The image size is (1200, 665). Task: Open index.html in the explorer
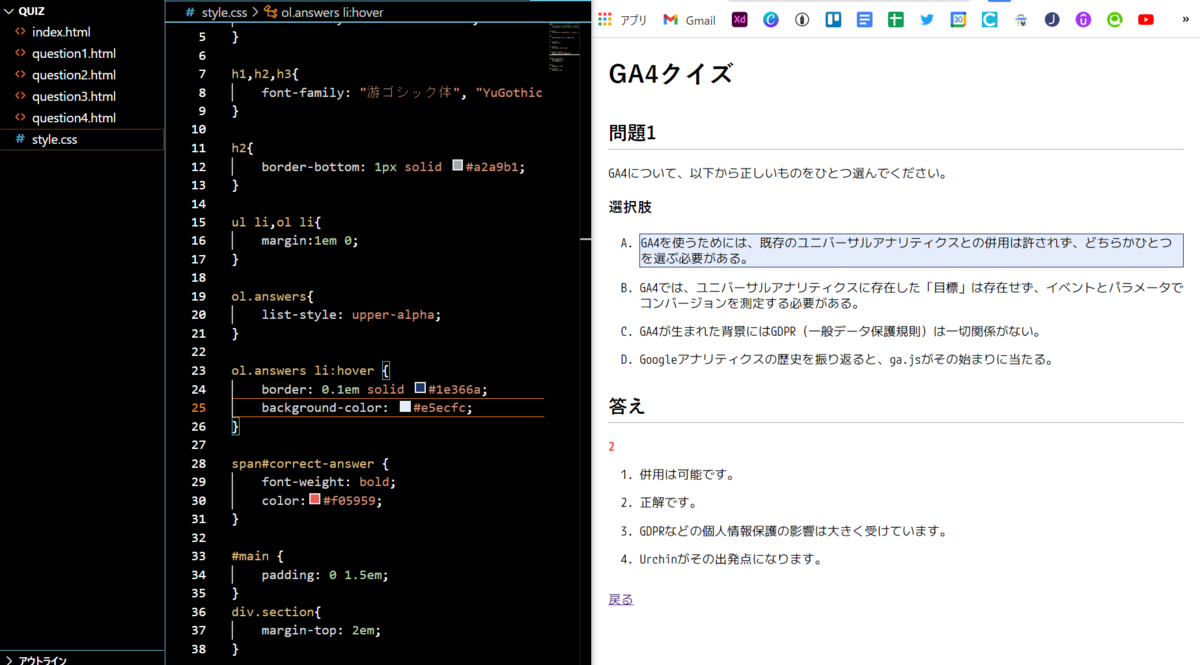(x=82, y=32)
